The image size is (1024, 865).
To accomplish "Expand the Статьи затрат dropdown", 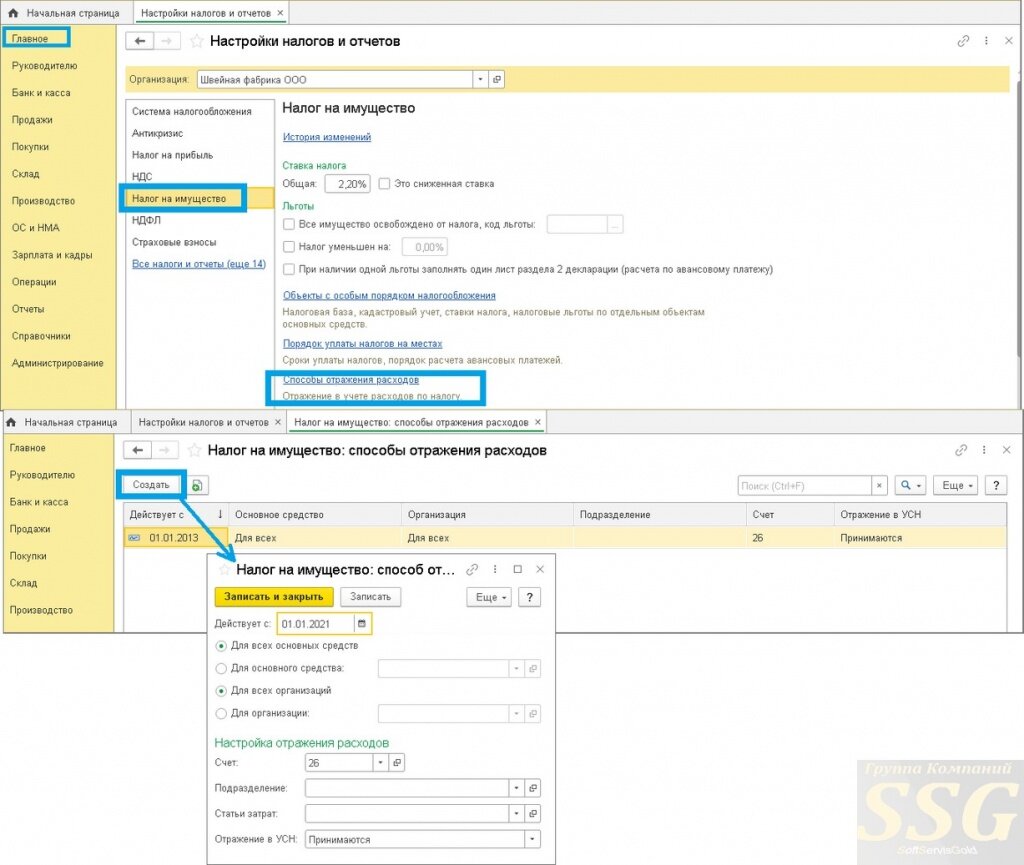I will pos(517,813).
